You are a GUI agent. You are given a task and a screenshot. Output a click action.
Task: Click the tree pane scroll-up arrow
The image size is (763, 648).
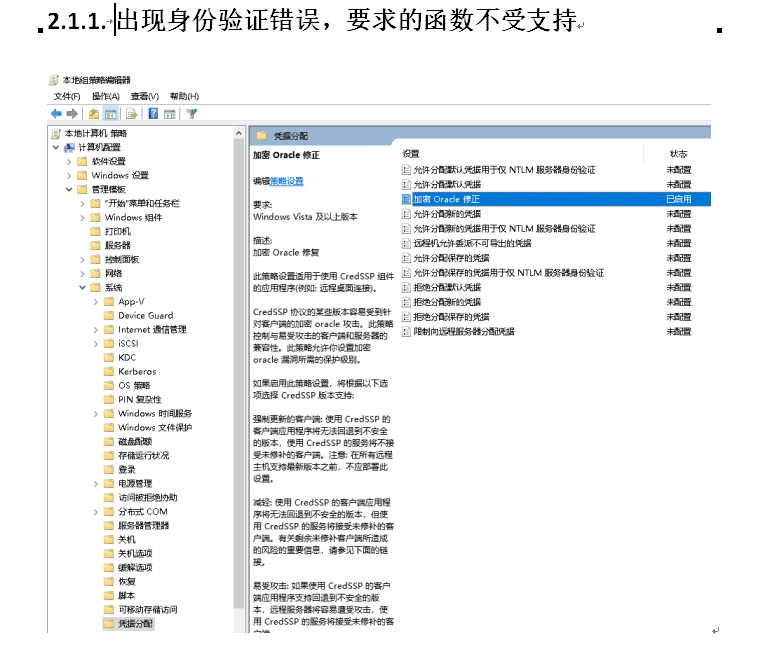[x=238, y=133]
